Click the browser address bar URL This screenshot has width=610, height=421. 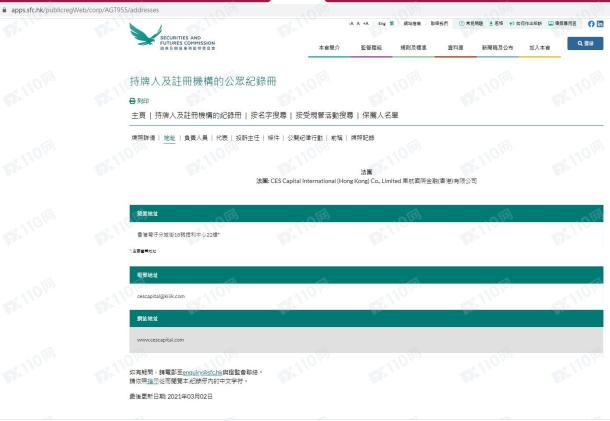click(85, 10)
